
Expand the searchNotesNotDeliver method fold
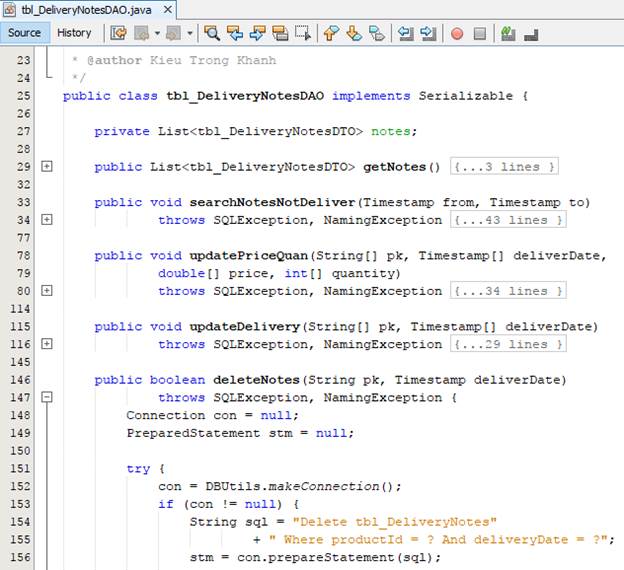(47, 220)
